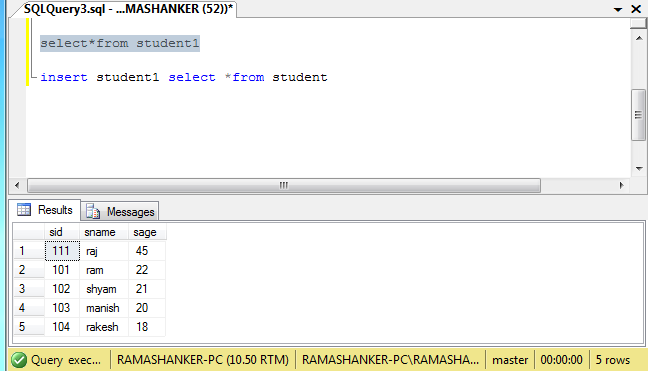Click the 'insert' keyword in the query
The image size is (648, 371).
click(x=64, y=77)
